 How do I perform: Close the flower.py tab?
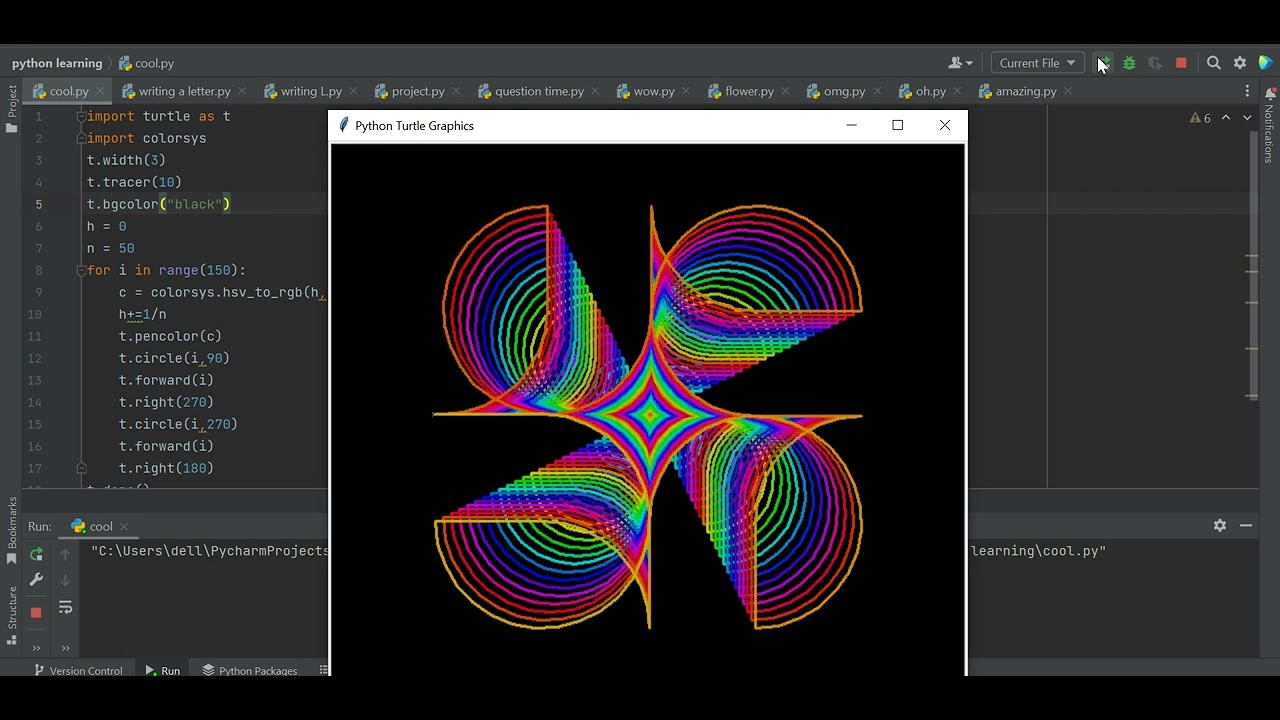click(x=785, y=91)
